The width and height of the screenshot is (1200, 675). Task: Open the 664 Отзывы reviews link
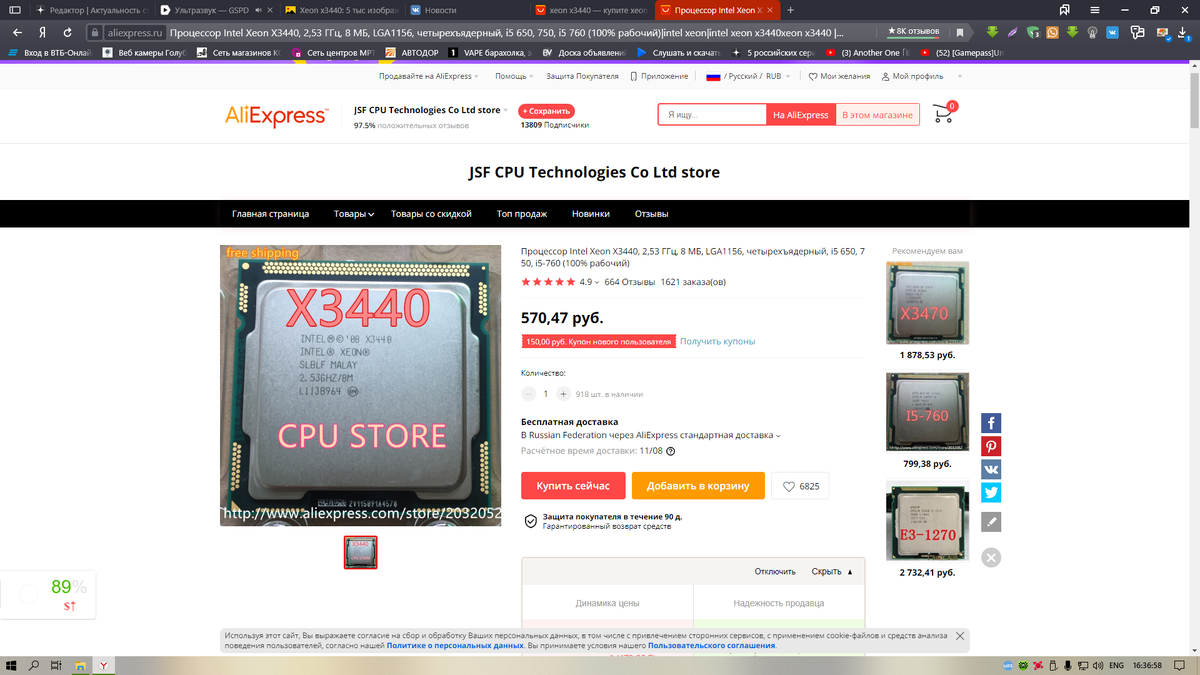(x=629, y=282)
